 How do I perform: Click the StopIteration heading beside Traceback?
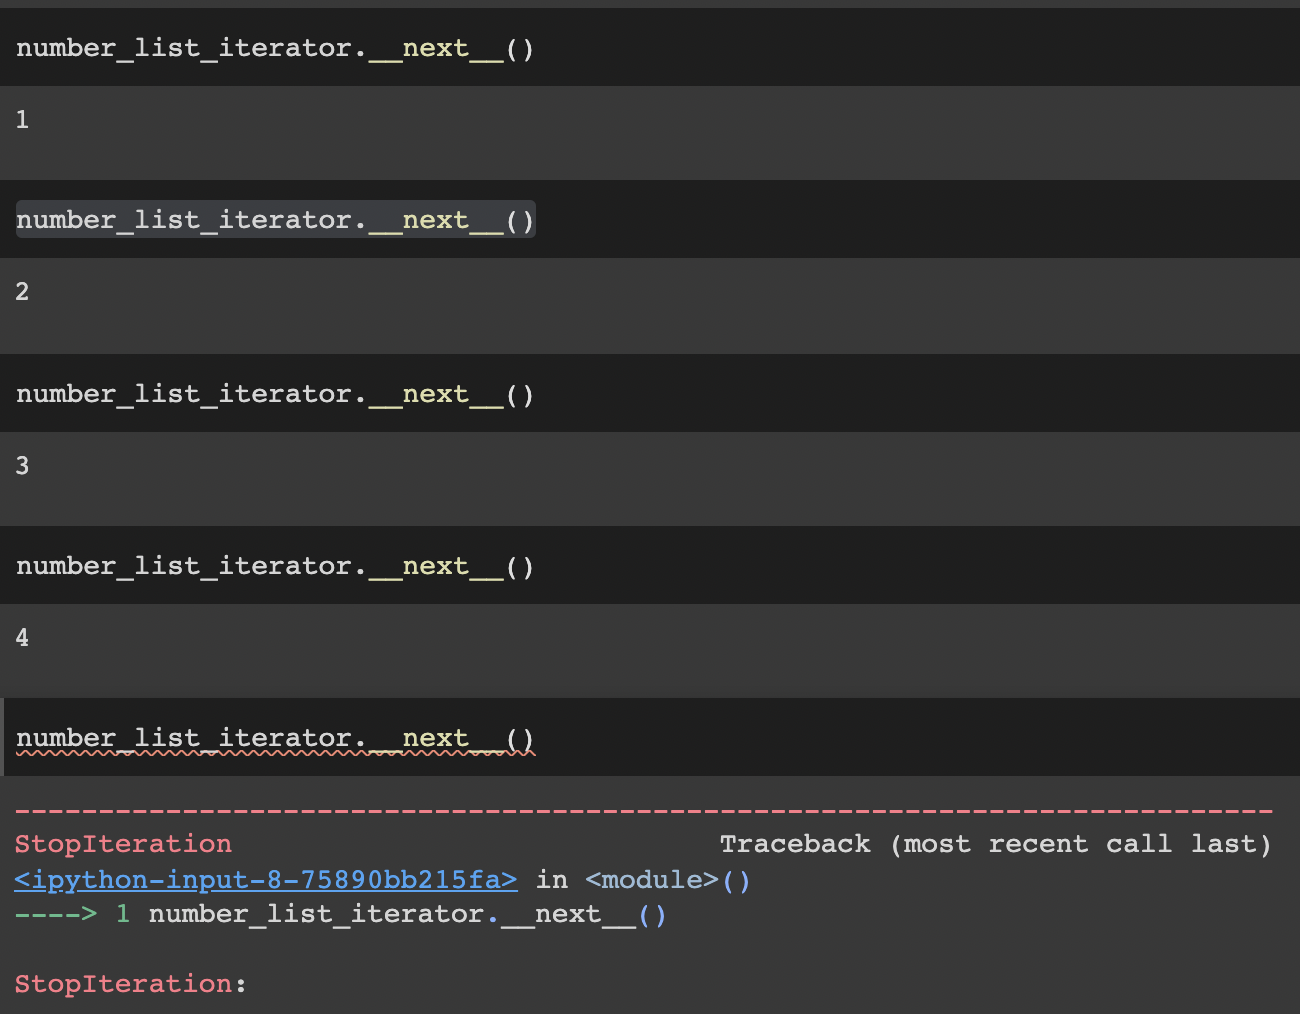(123, 844)
